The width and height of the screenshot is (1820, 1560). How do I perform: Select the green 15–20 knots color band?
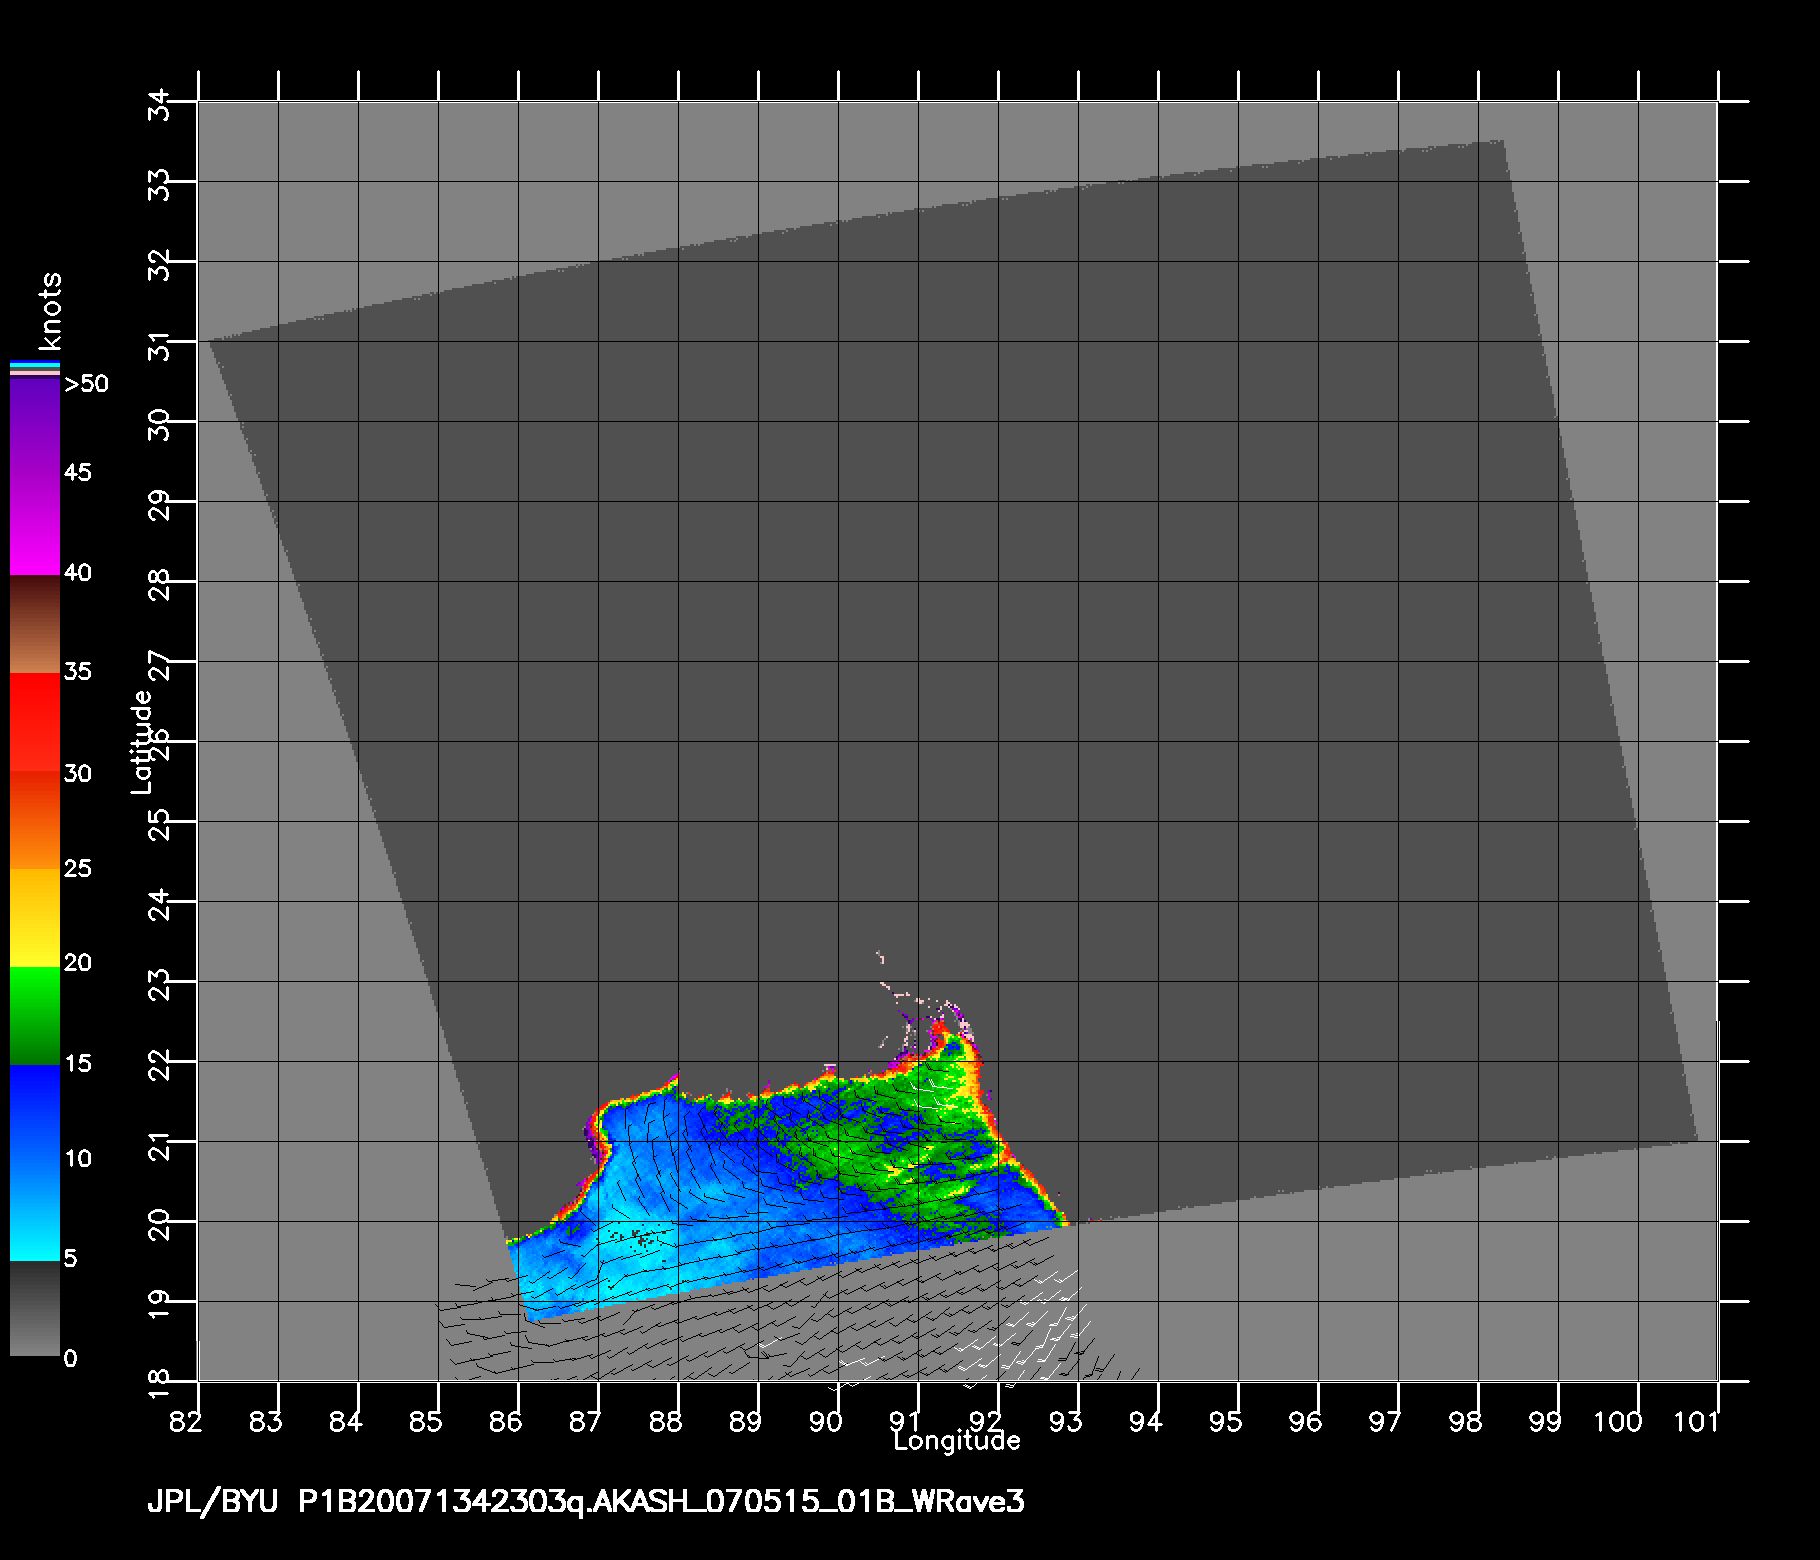[x=35, y=1016]
